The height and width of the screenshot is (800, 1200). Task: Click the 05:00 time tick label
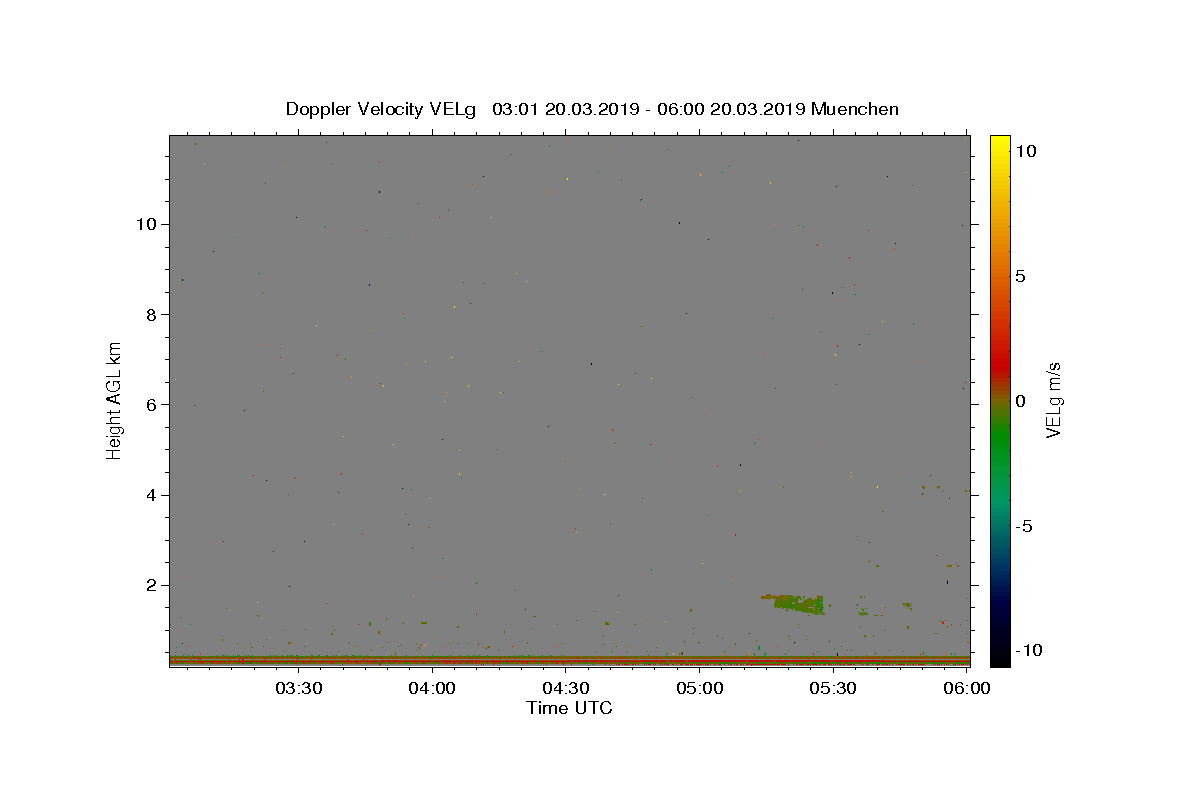tap(699, 688)
